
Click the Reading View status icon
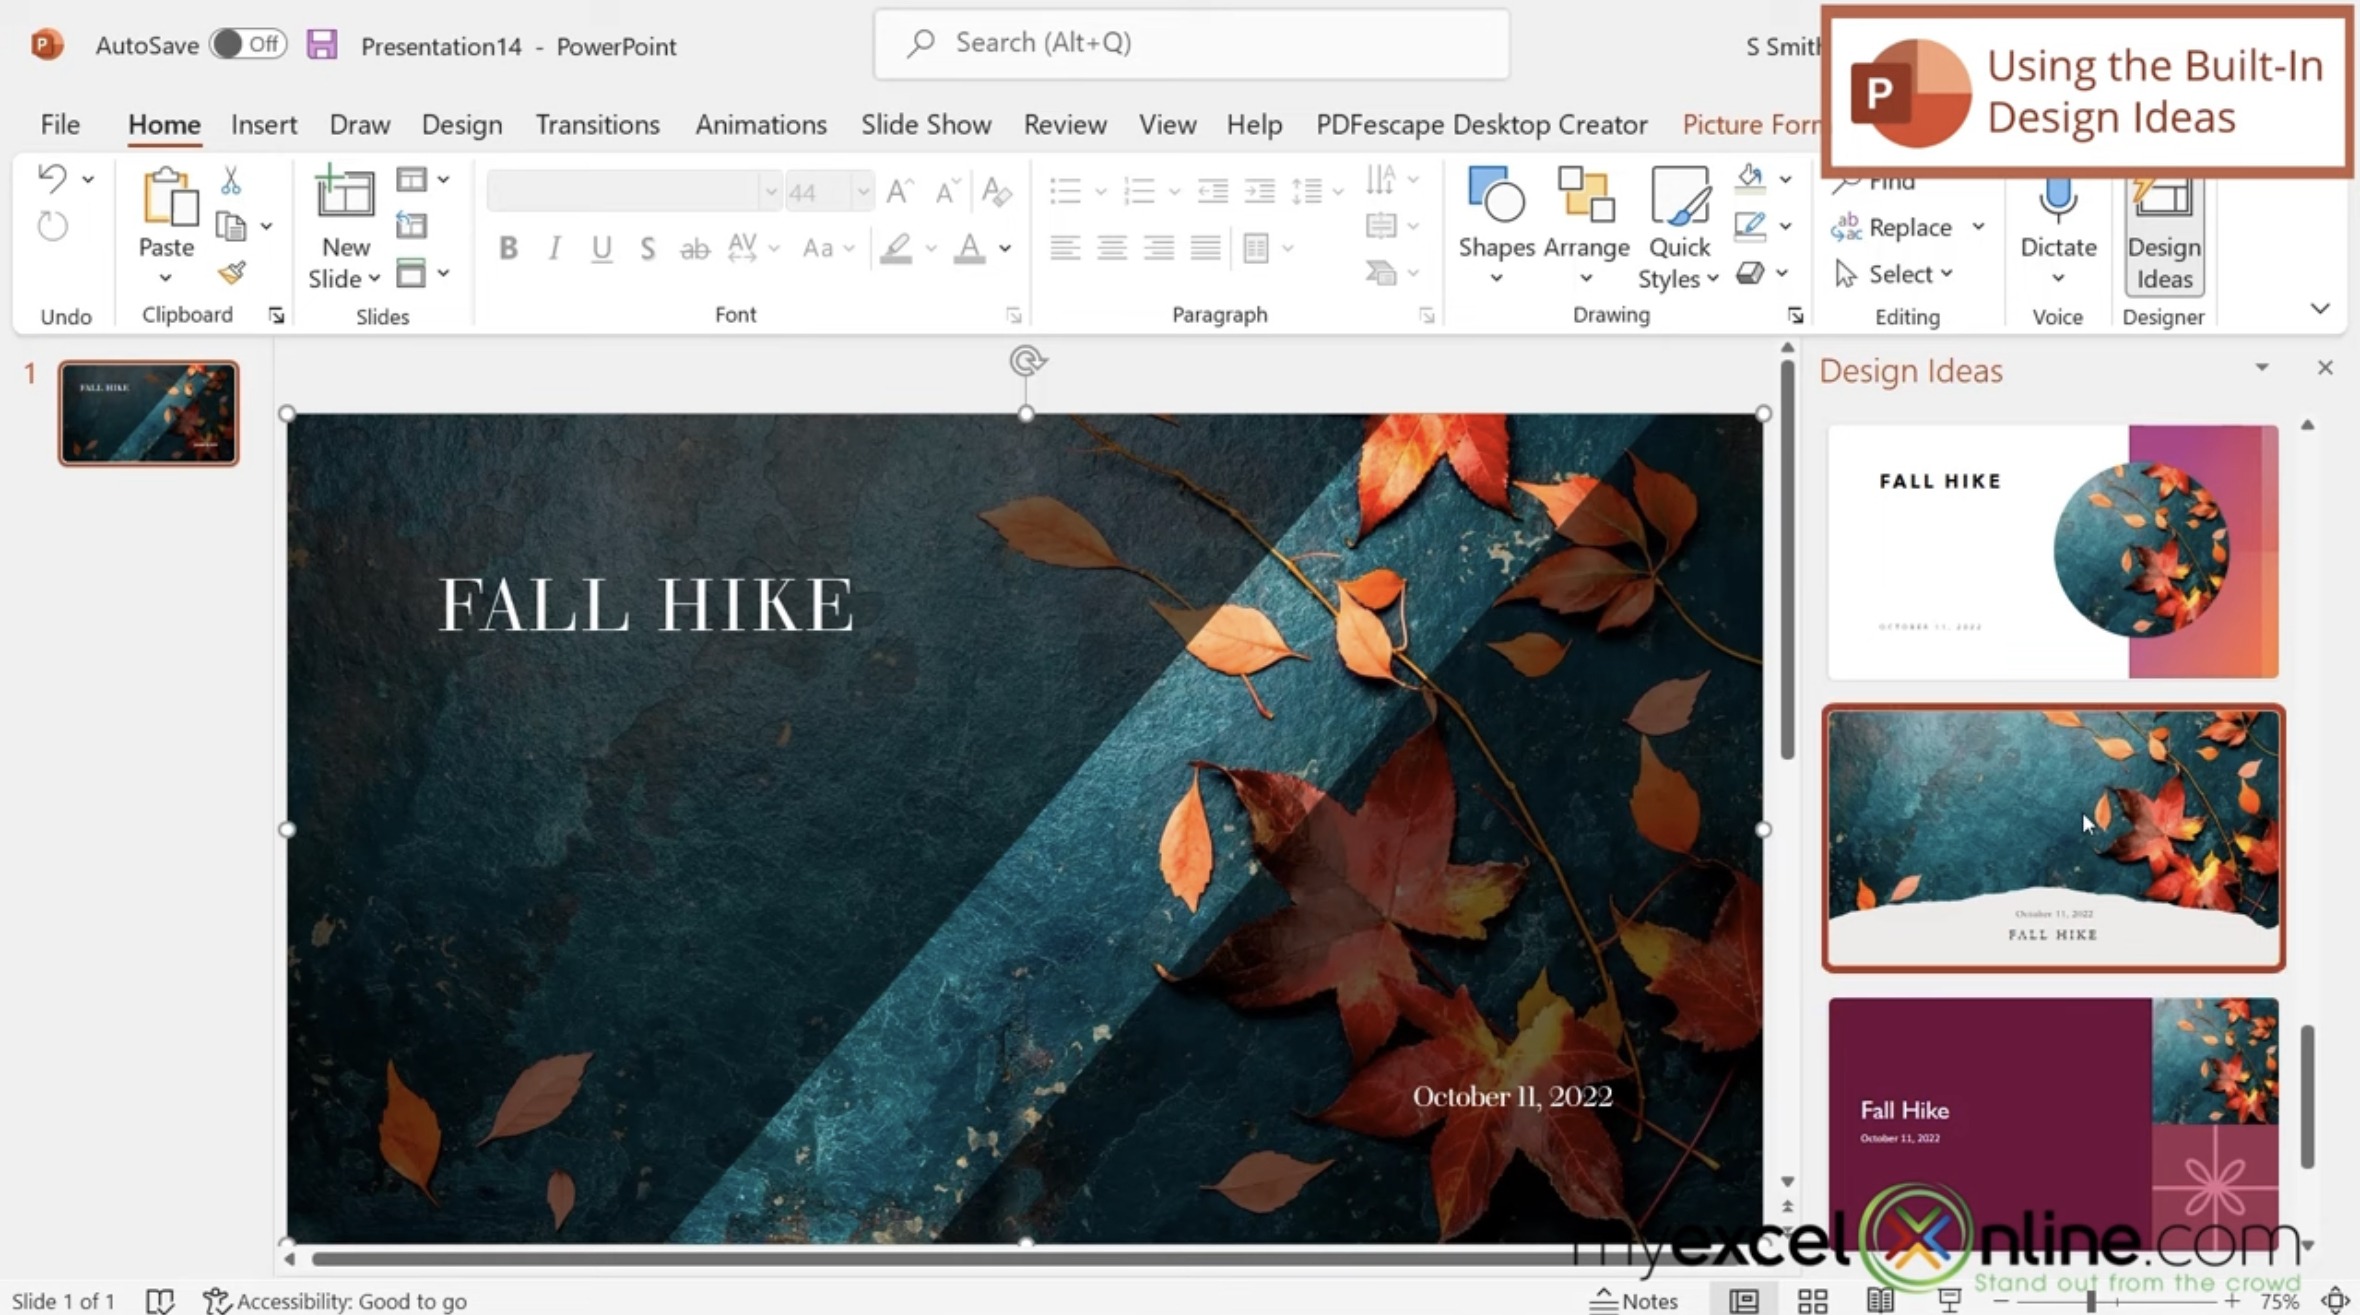pos(1880,1300)
